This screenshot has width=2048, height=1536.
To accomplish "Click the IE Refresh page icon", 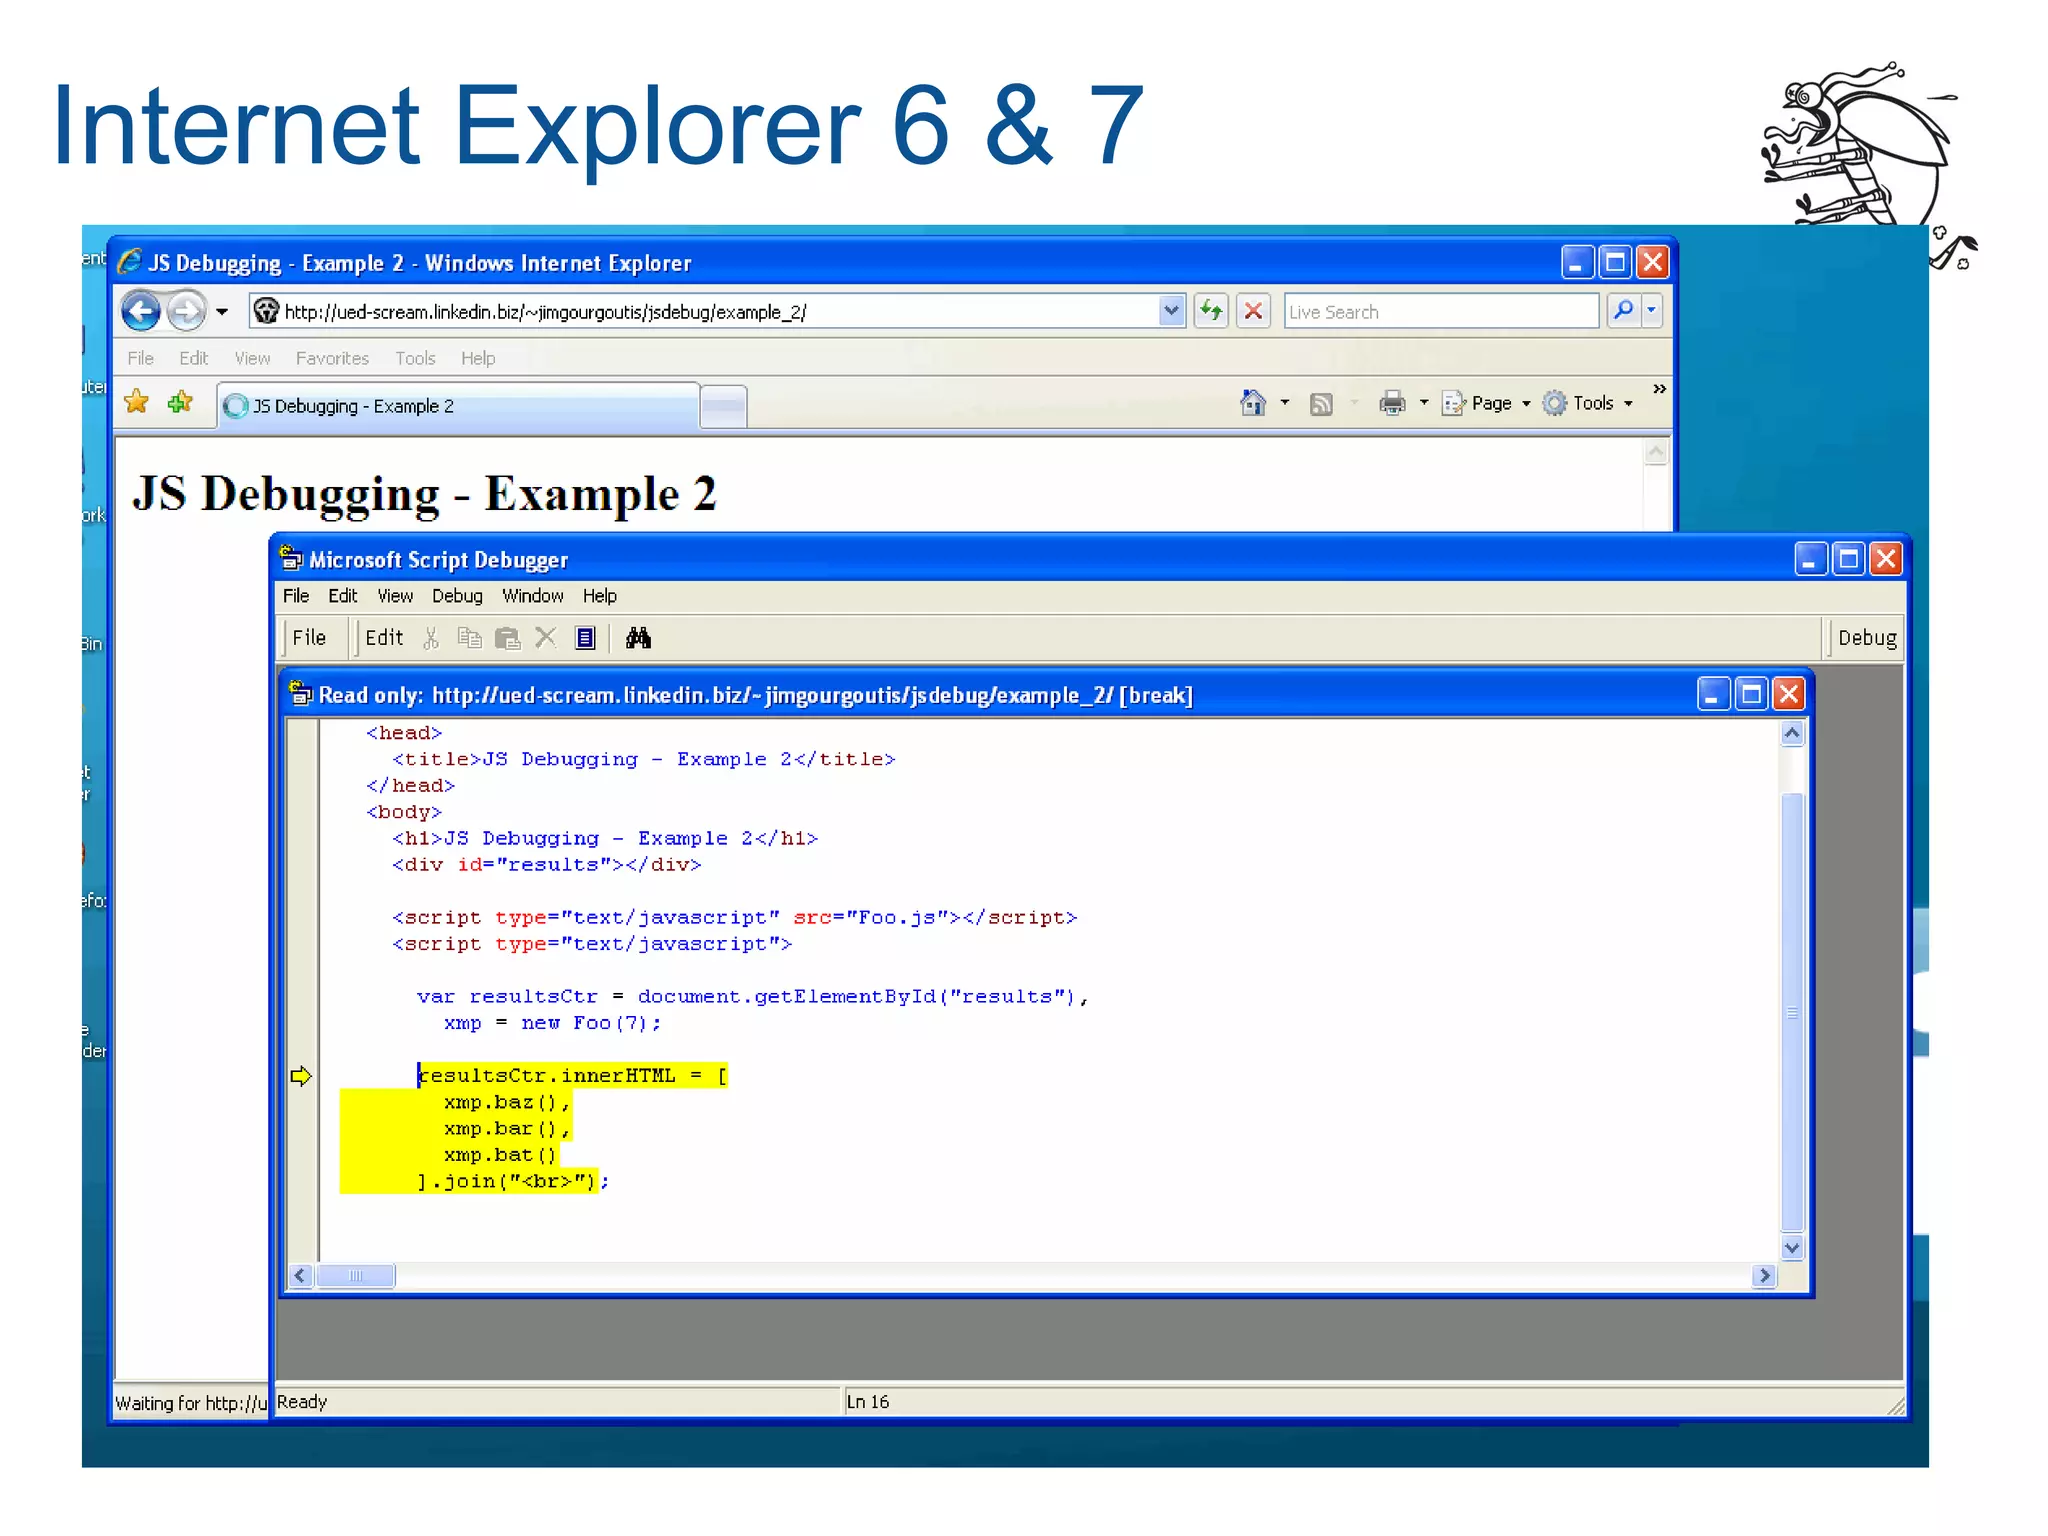I will point(1211,311).
